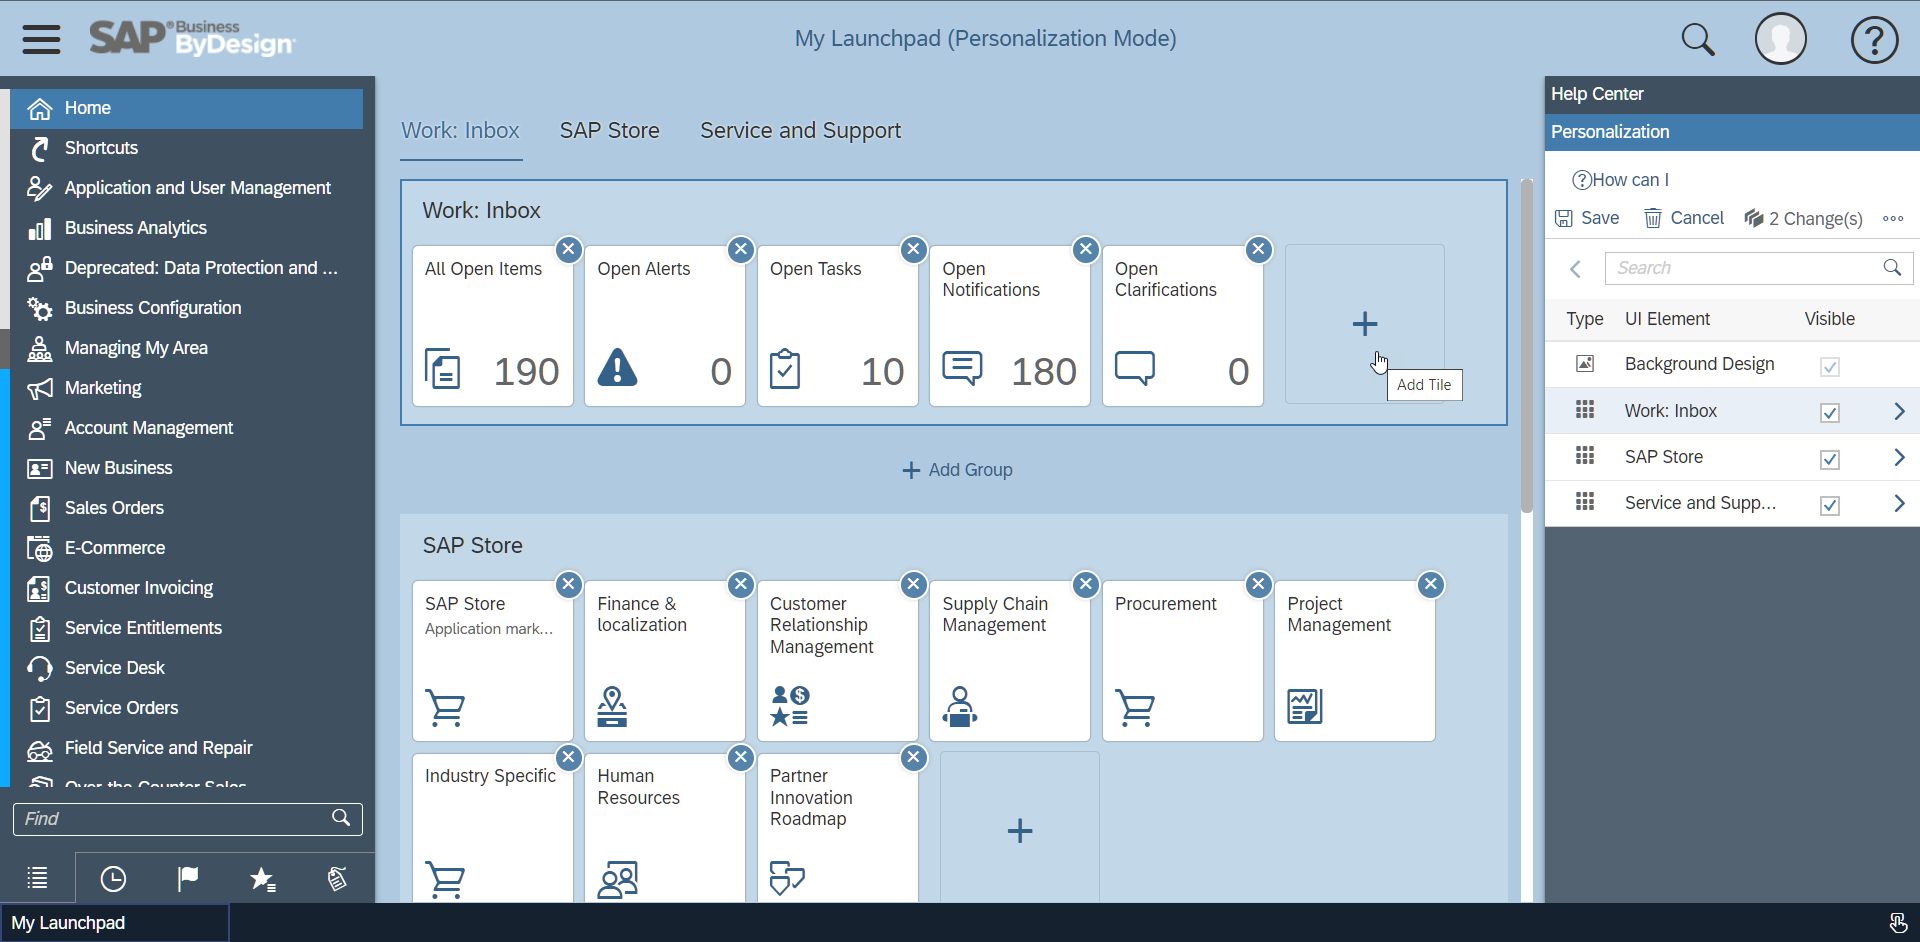Image resolution: width=1920 pixels, height=942 pixels.
Task: Click My Launchpad taskbar tab
Action: (114, 923)
